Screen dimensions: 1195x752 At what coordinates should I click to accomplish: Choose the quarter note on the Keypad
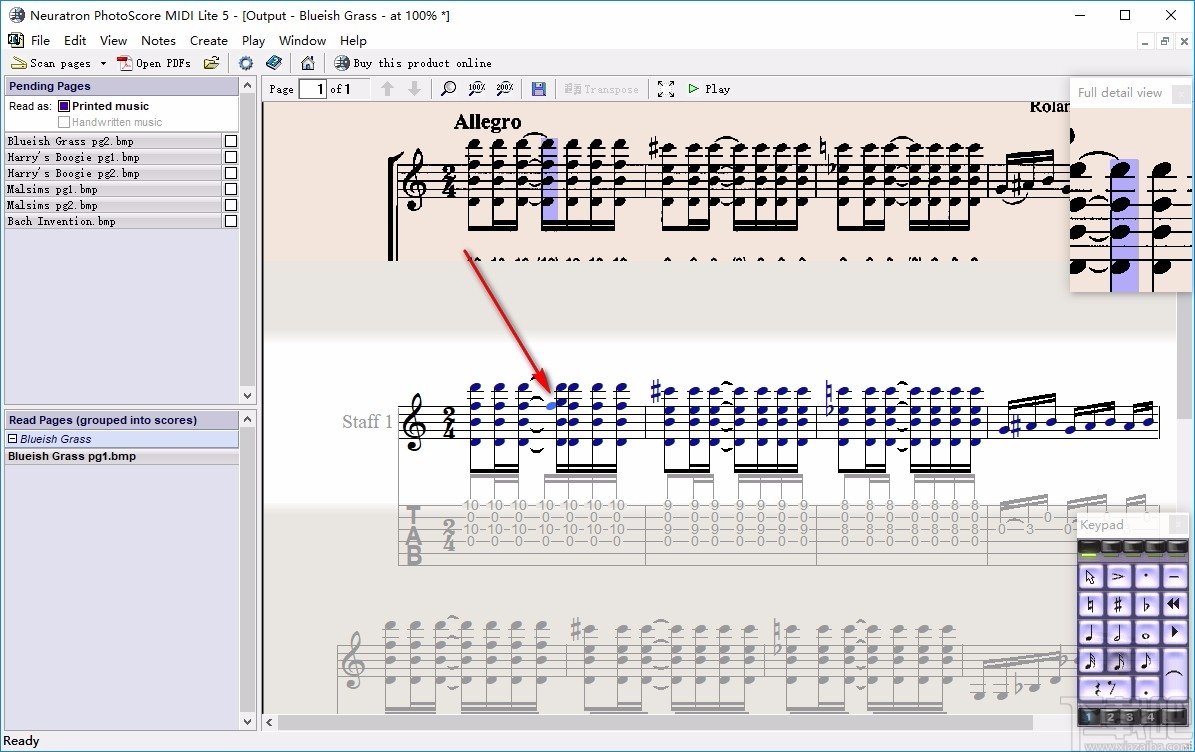[x=1091, y=634]
